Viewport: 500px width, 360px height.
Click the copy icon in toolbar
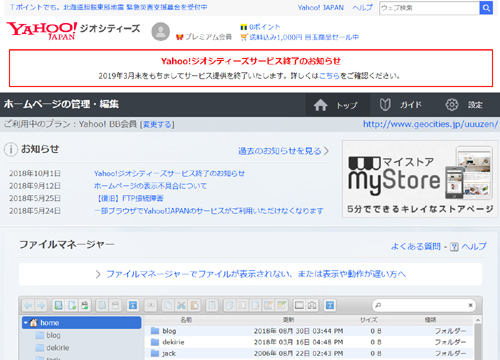[168, 305]
